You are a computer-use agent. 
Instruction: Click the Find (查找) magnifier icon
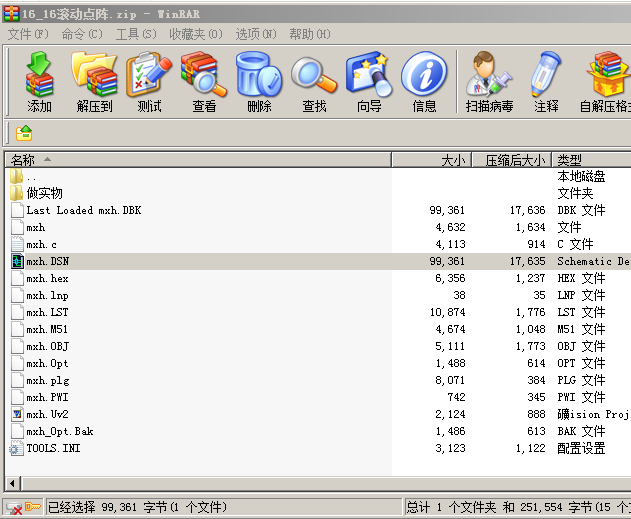314,75
